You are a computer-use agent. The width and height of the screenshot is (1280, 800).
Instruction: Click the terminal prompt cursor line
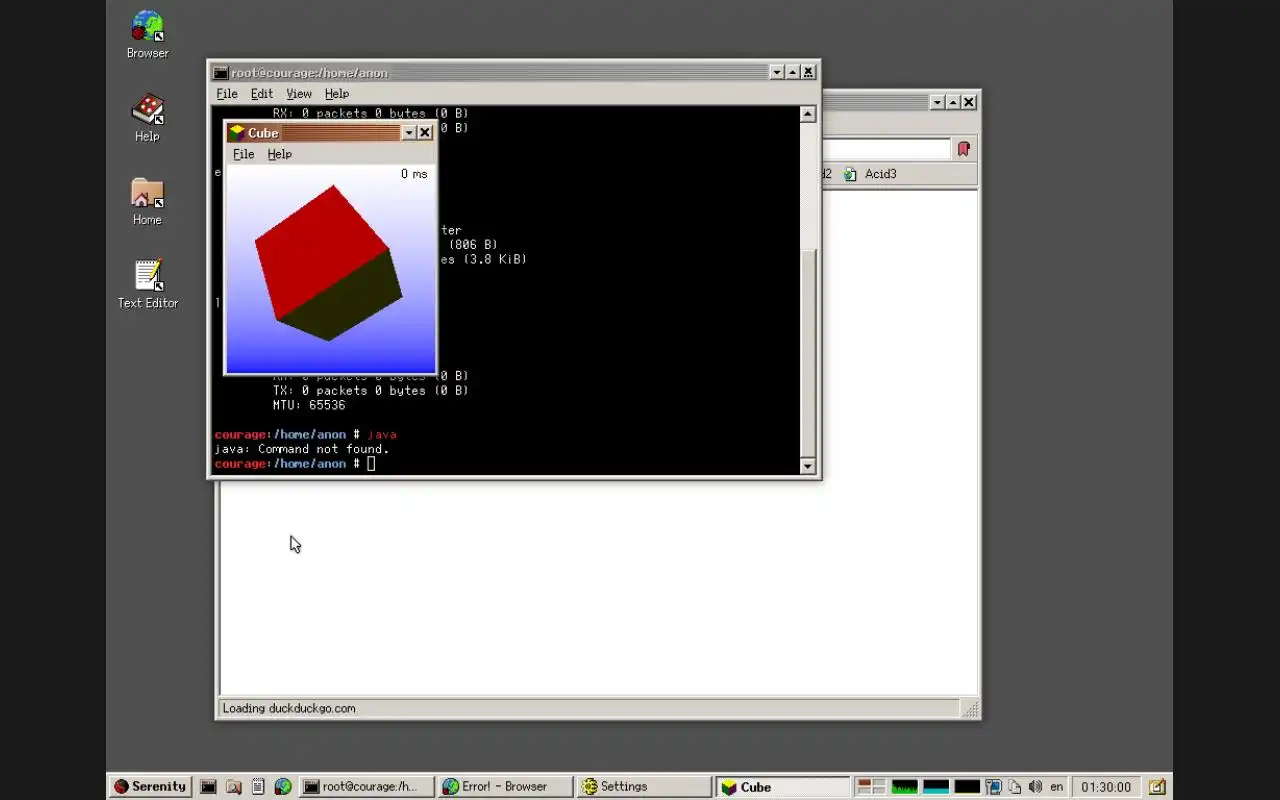point(295,464)
